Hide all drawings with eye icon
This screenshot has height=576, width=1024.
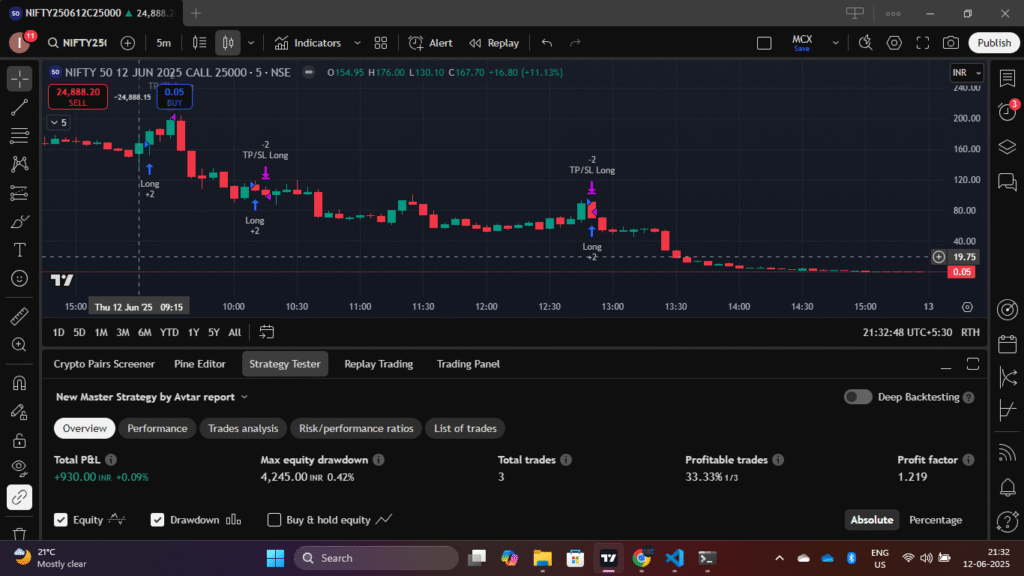point(20,468)
